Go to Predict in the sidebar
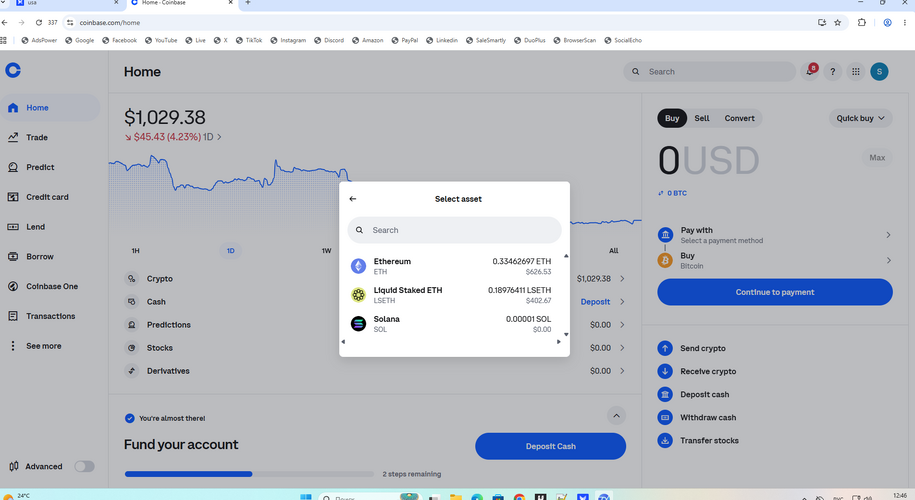The width and height of the screenshot is (915, 500). pos(50,167)
